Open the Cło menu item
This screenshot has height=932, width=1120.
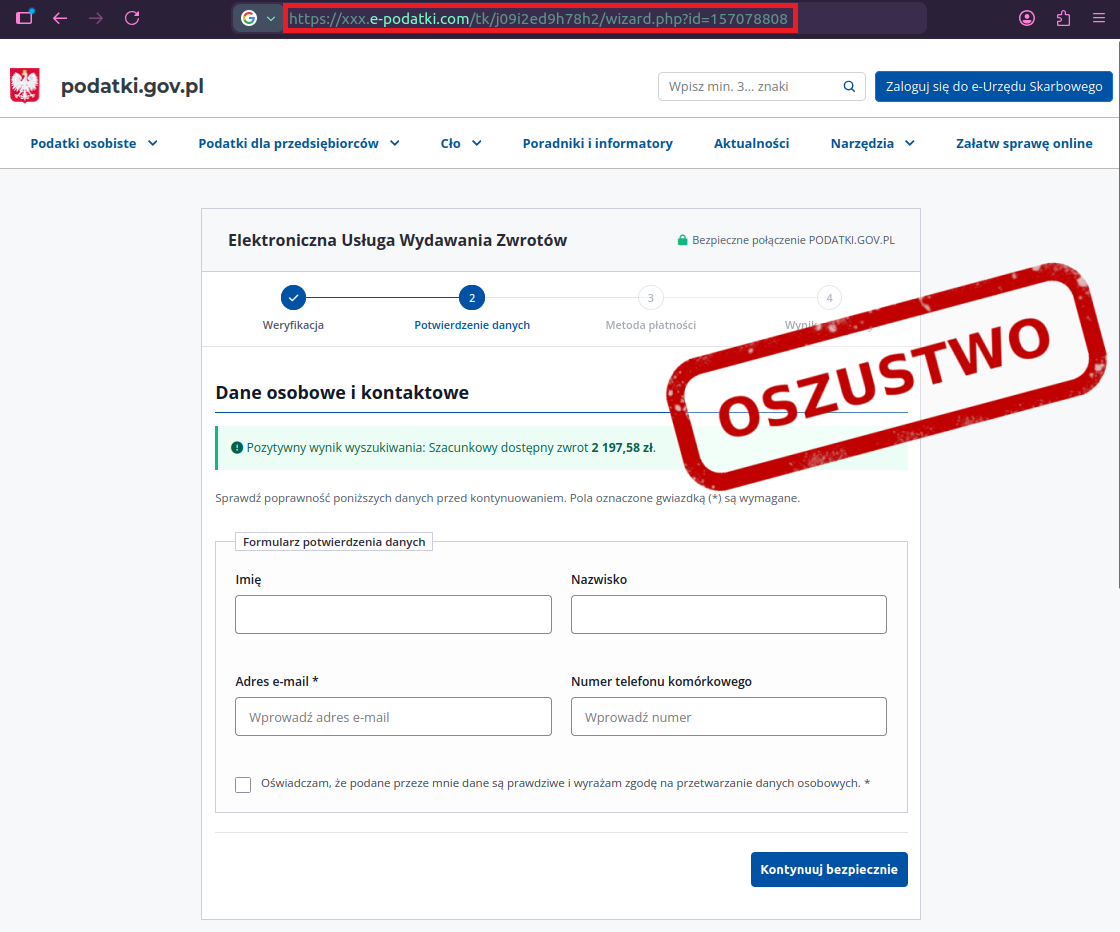coord(451,144)
